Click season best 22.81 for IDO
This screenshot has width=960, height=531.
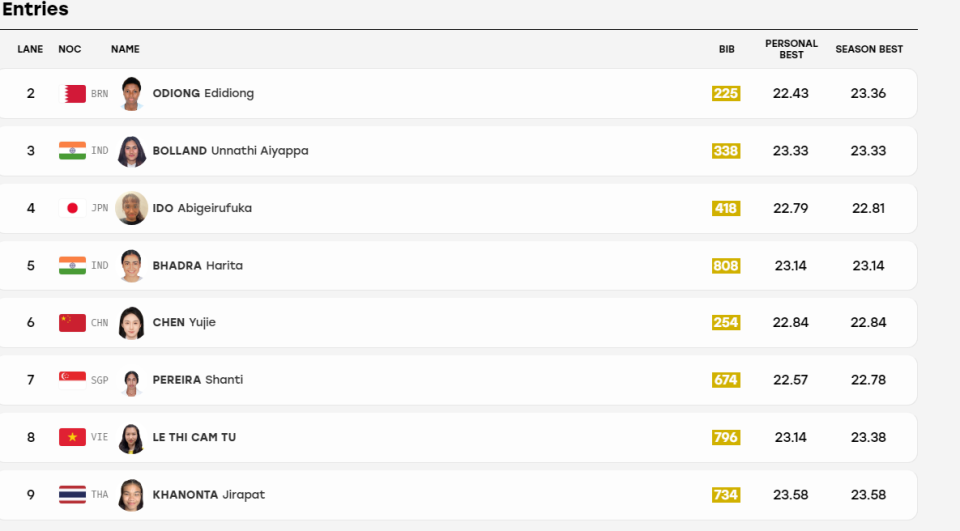[868, 208]
